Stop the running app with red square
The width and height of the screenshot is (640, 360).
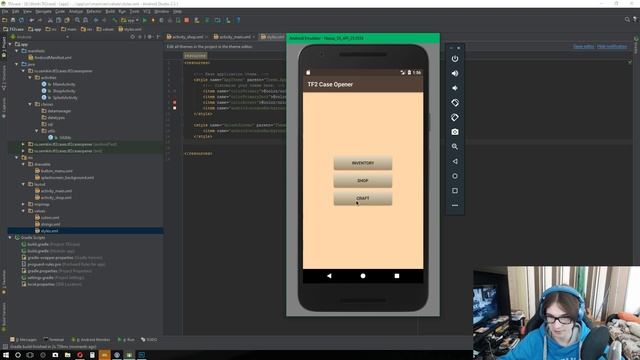click(187, 20)
